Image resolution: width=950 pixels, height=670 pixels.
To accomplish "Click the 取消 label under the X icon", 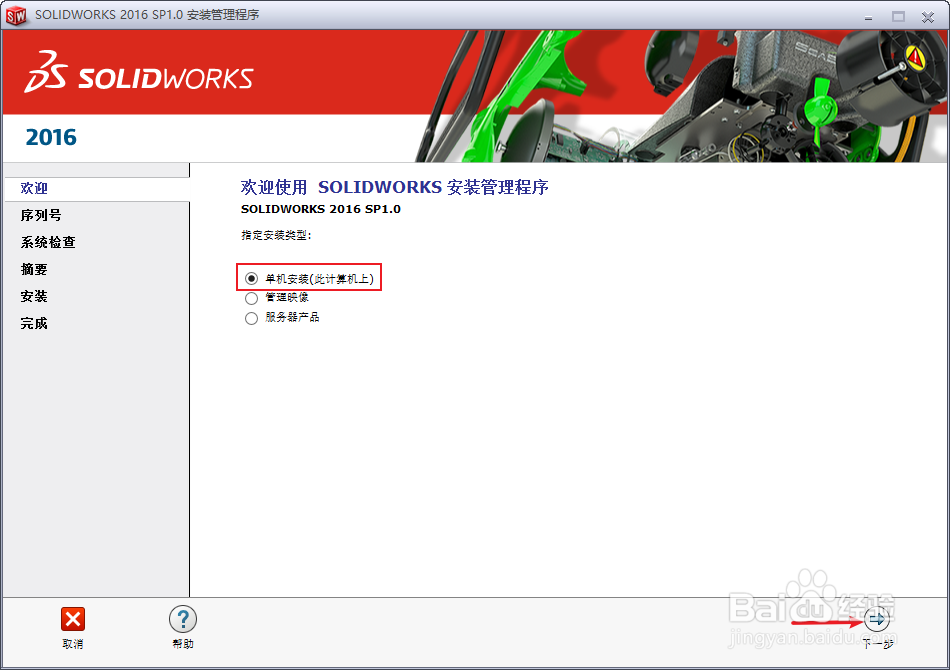I will point(73,644).
